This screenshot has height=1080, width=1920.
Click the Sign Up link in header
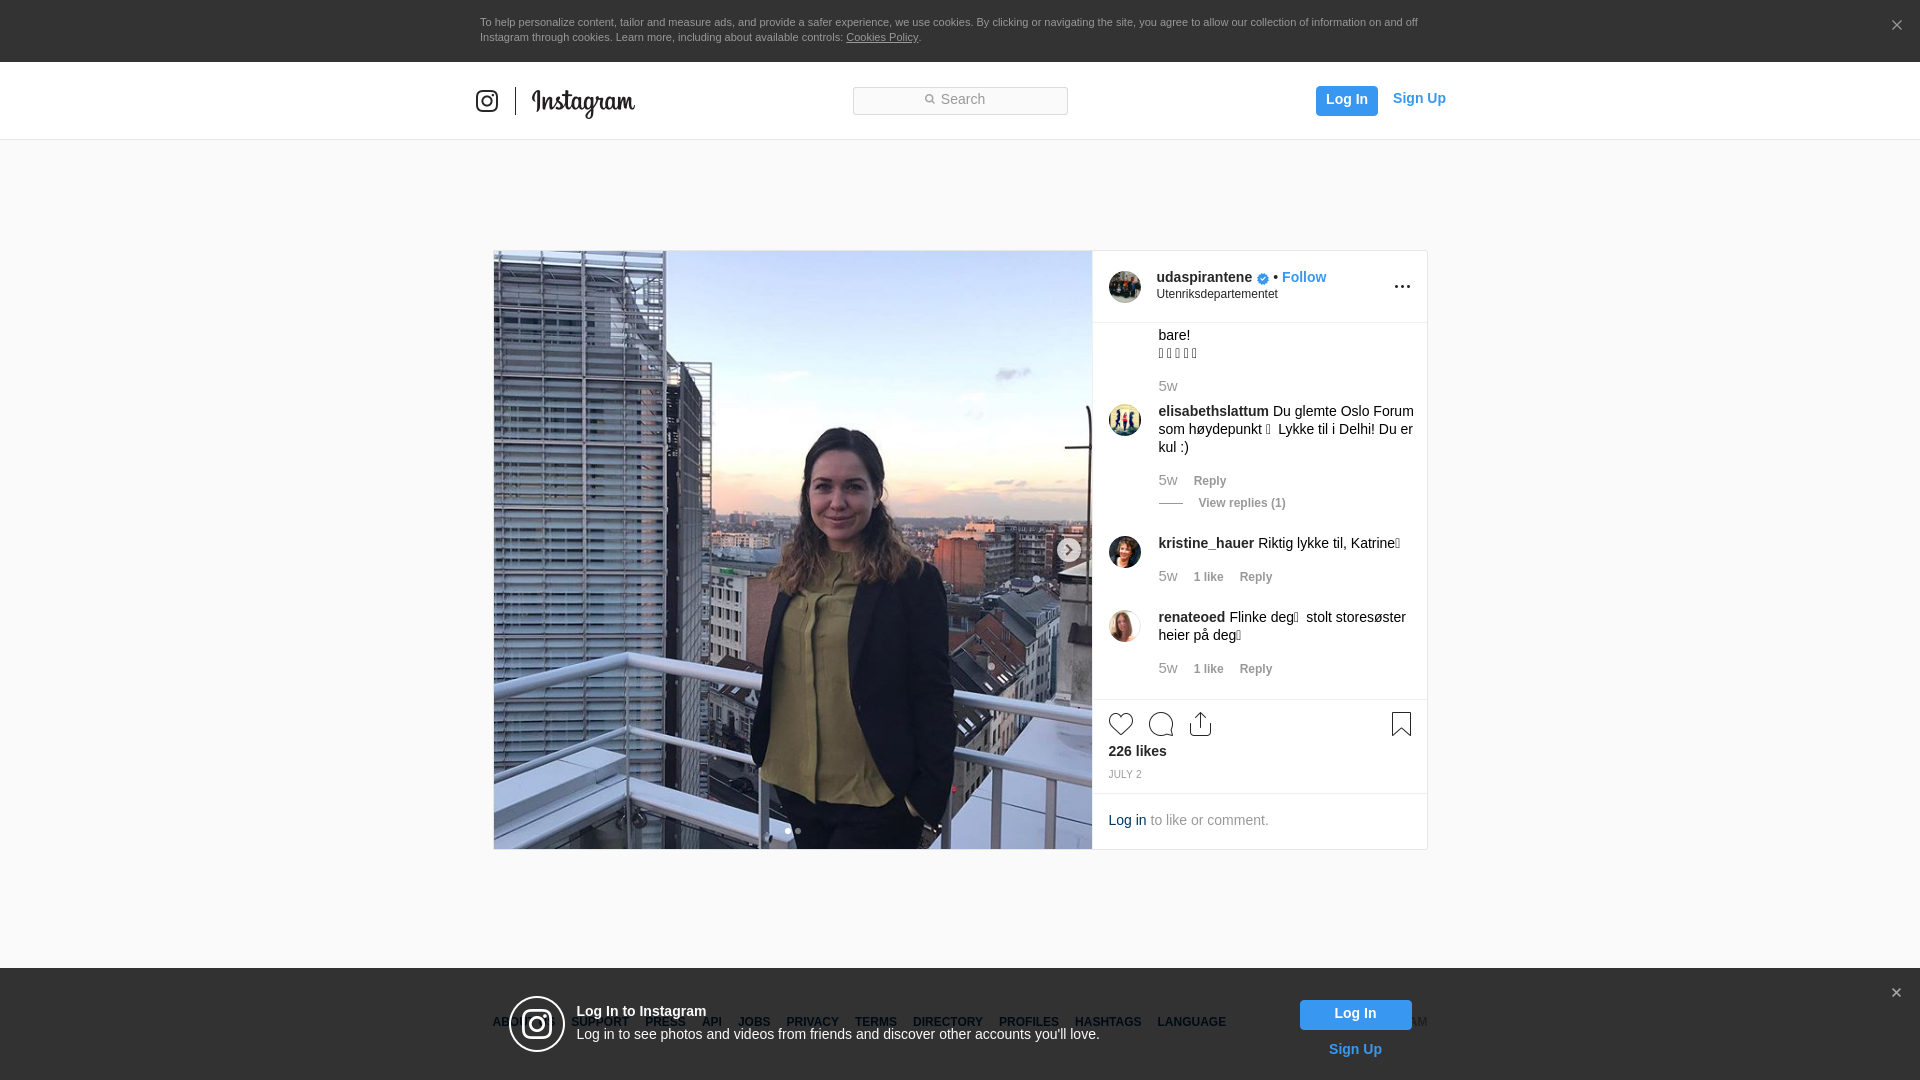[1419, 98]
